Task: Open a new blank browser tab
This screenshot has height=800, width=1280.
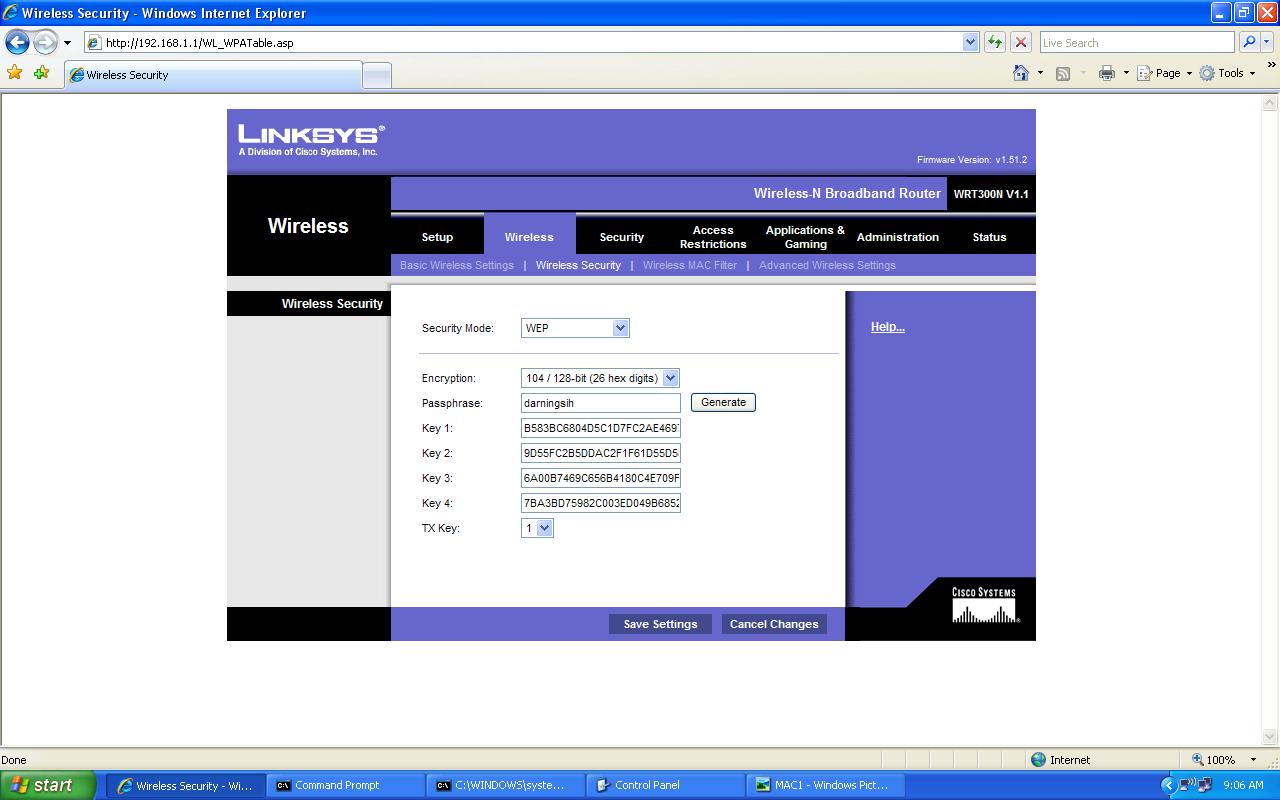Action: coord(376,75)
